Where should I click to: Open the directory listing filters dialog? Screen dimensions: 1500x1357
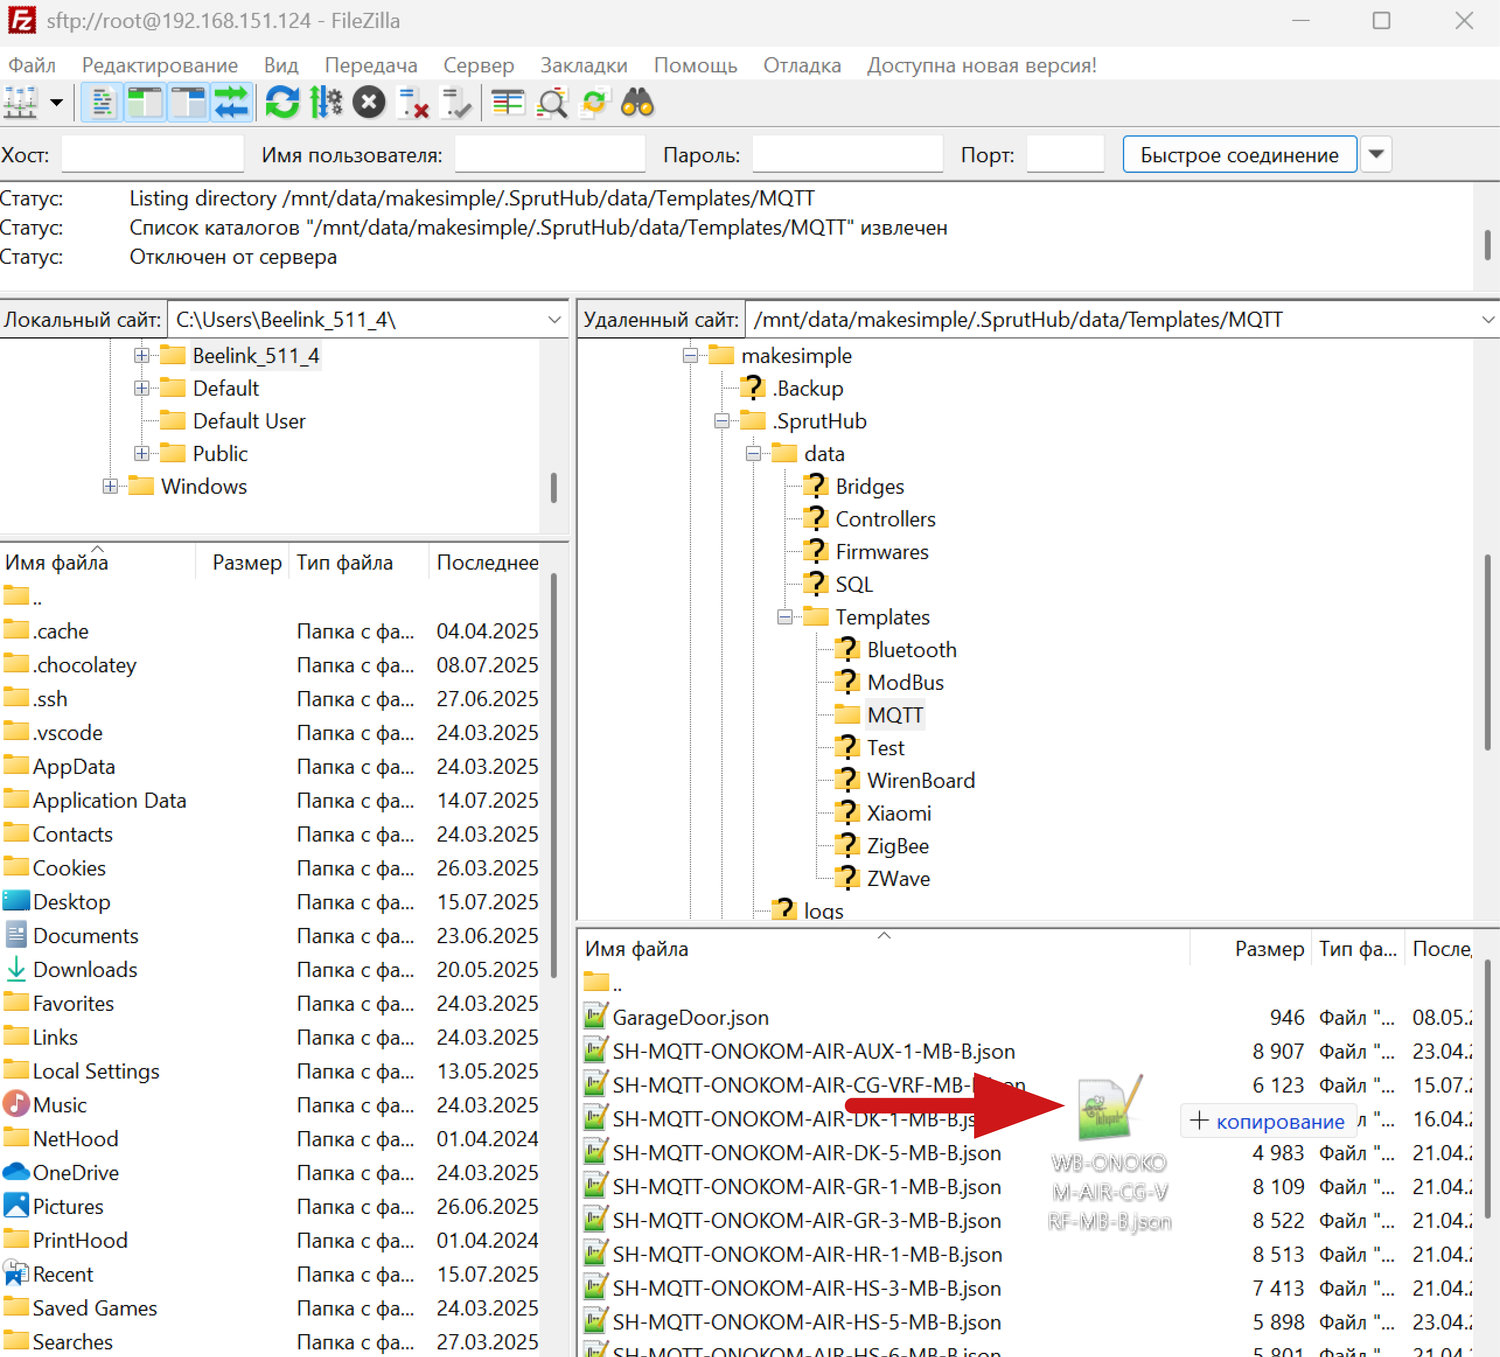coord(508,102)
